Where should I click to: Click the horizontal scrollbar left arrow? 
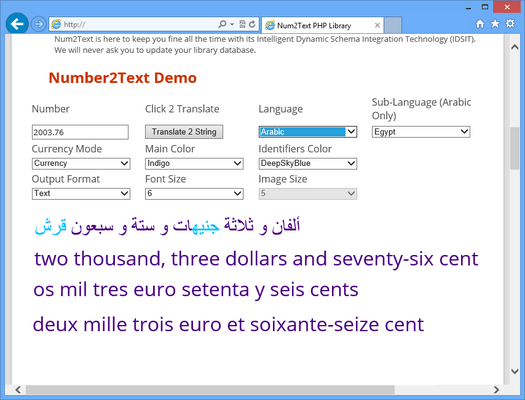coord(18,390)
